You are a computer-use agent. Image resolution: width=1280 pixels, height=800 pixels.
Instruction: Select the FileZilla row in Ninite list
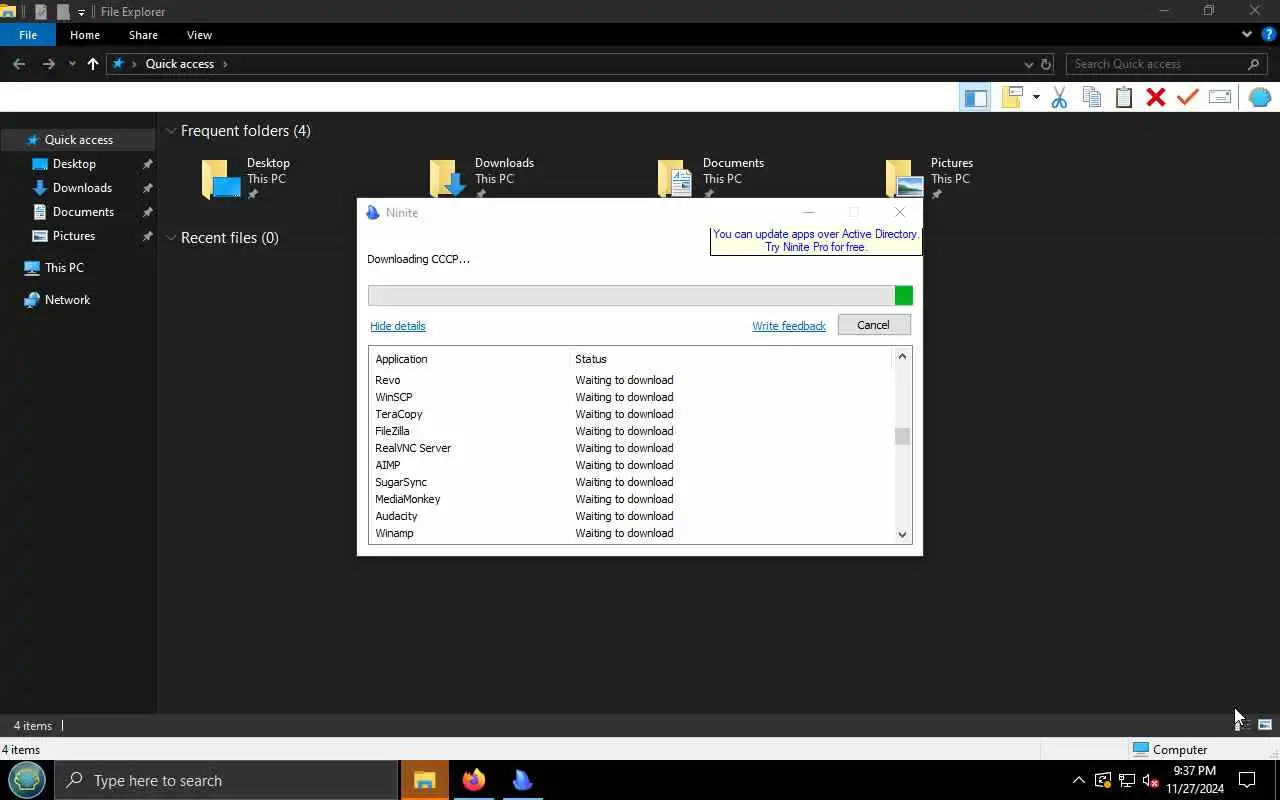(630, 431)
